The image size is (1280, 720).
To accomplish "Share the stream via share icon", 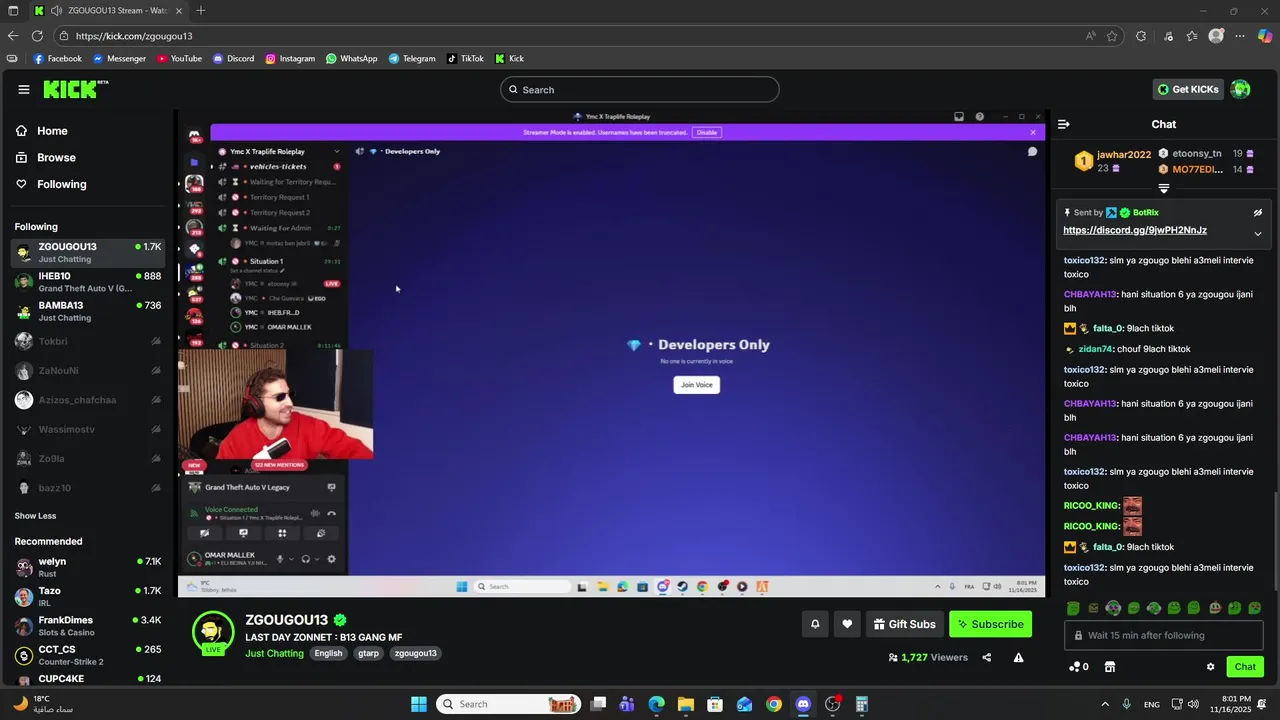I will click(987, 658).
